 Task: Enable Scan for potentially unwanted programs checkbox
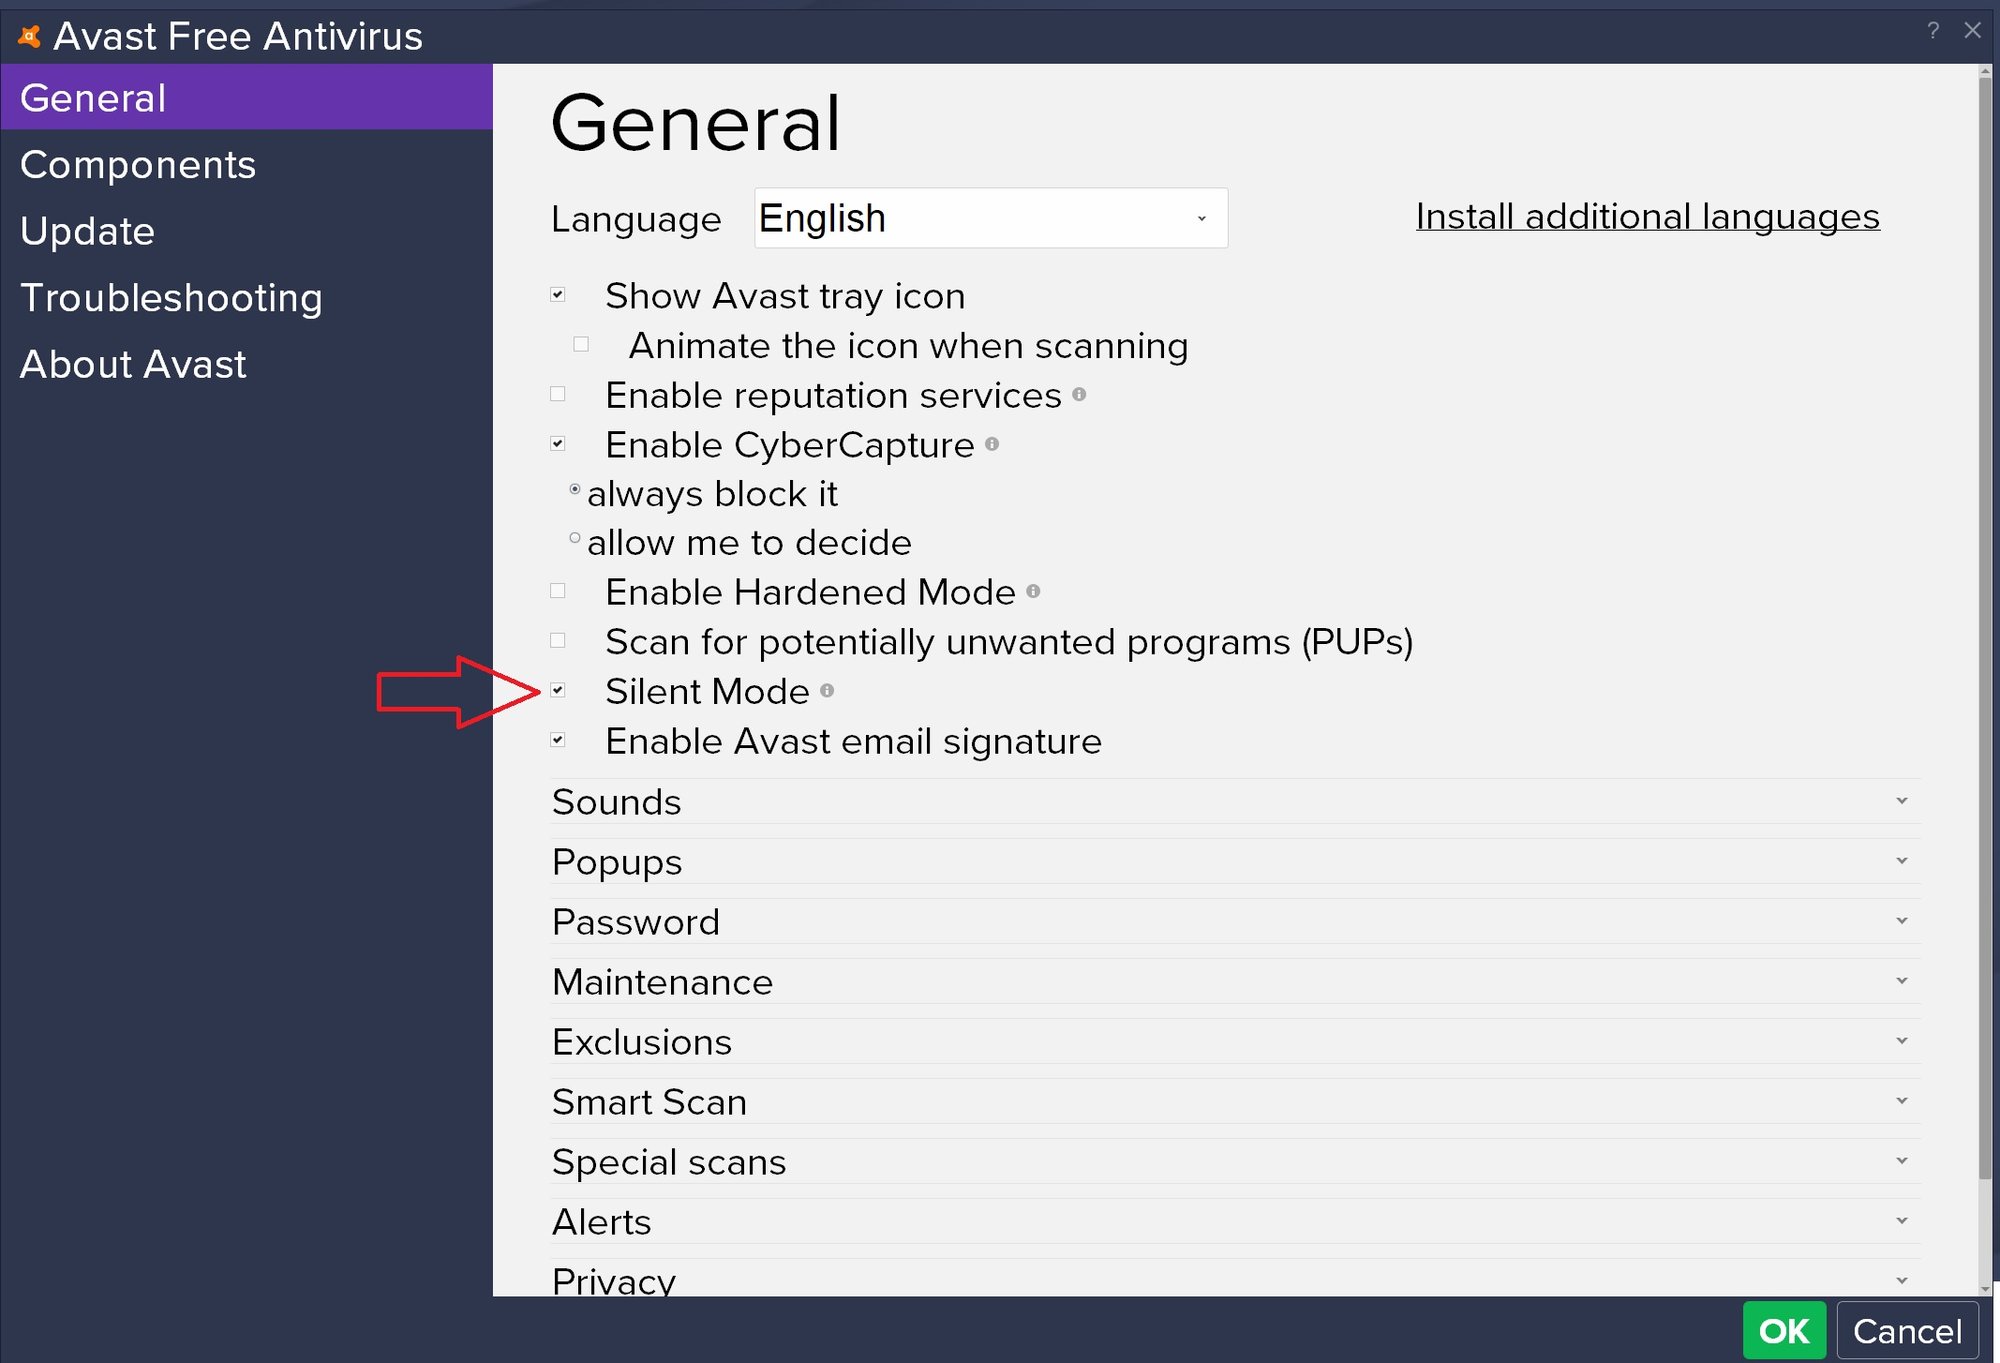558,640
